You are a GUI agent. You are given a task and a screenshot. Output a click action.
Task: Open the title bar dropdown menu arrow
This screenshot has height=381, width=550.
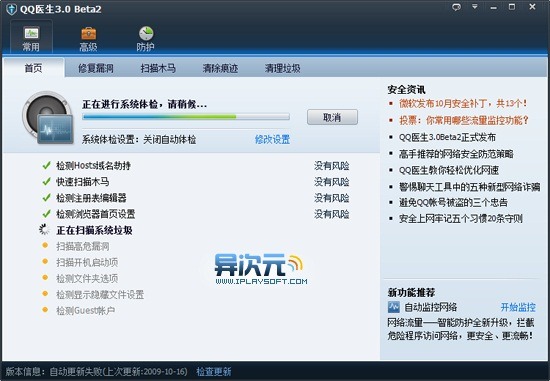click(x=475, y=7)
